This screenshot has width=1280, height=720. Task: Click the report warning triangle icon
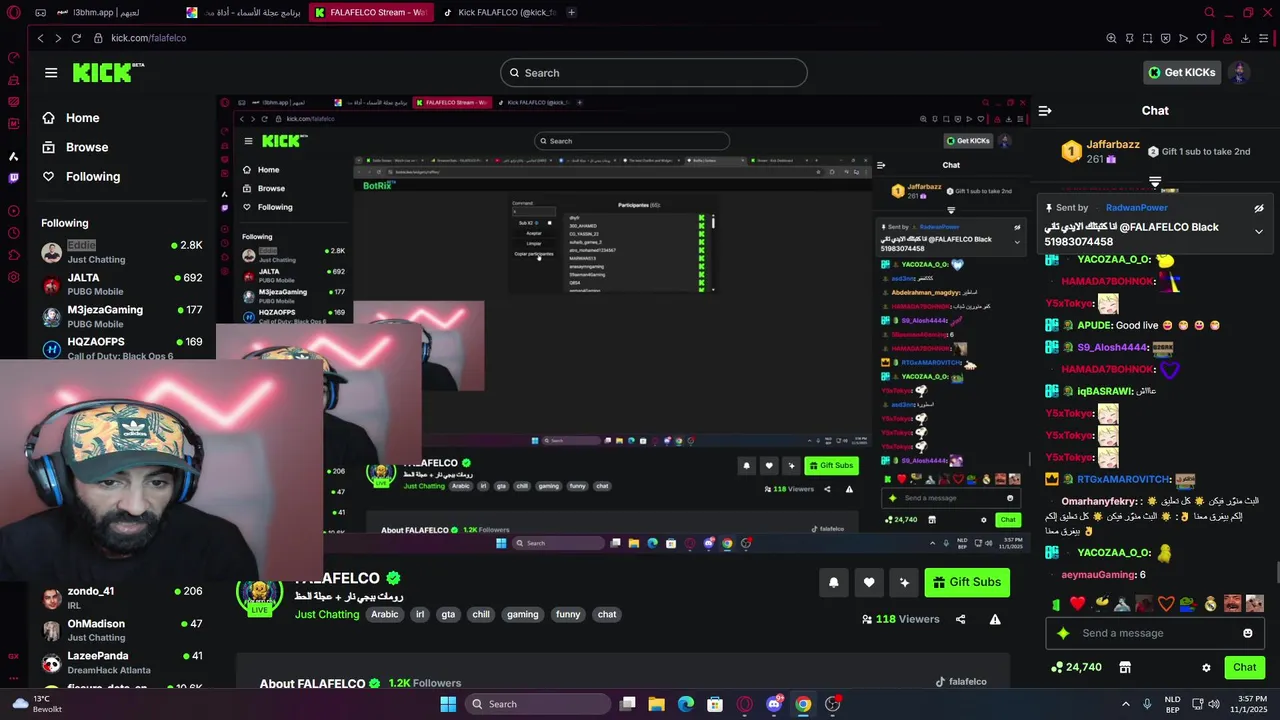(x=995, y=619)
